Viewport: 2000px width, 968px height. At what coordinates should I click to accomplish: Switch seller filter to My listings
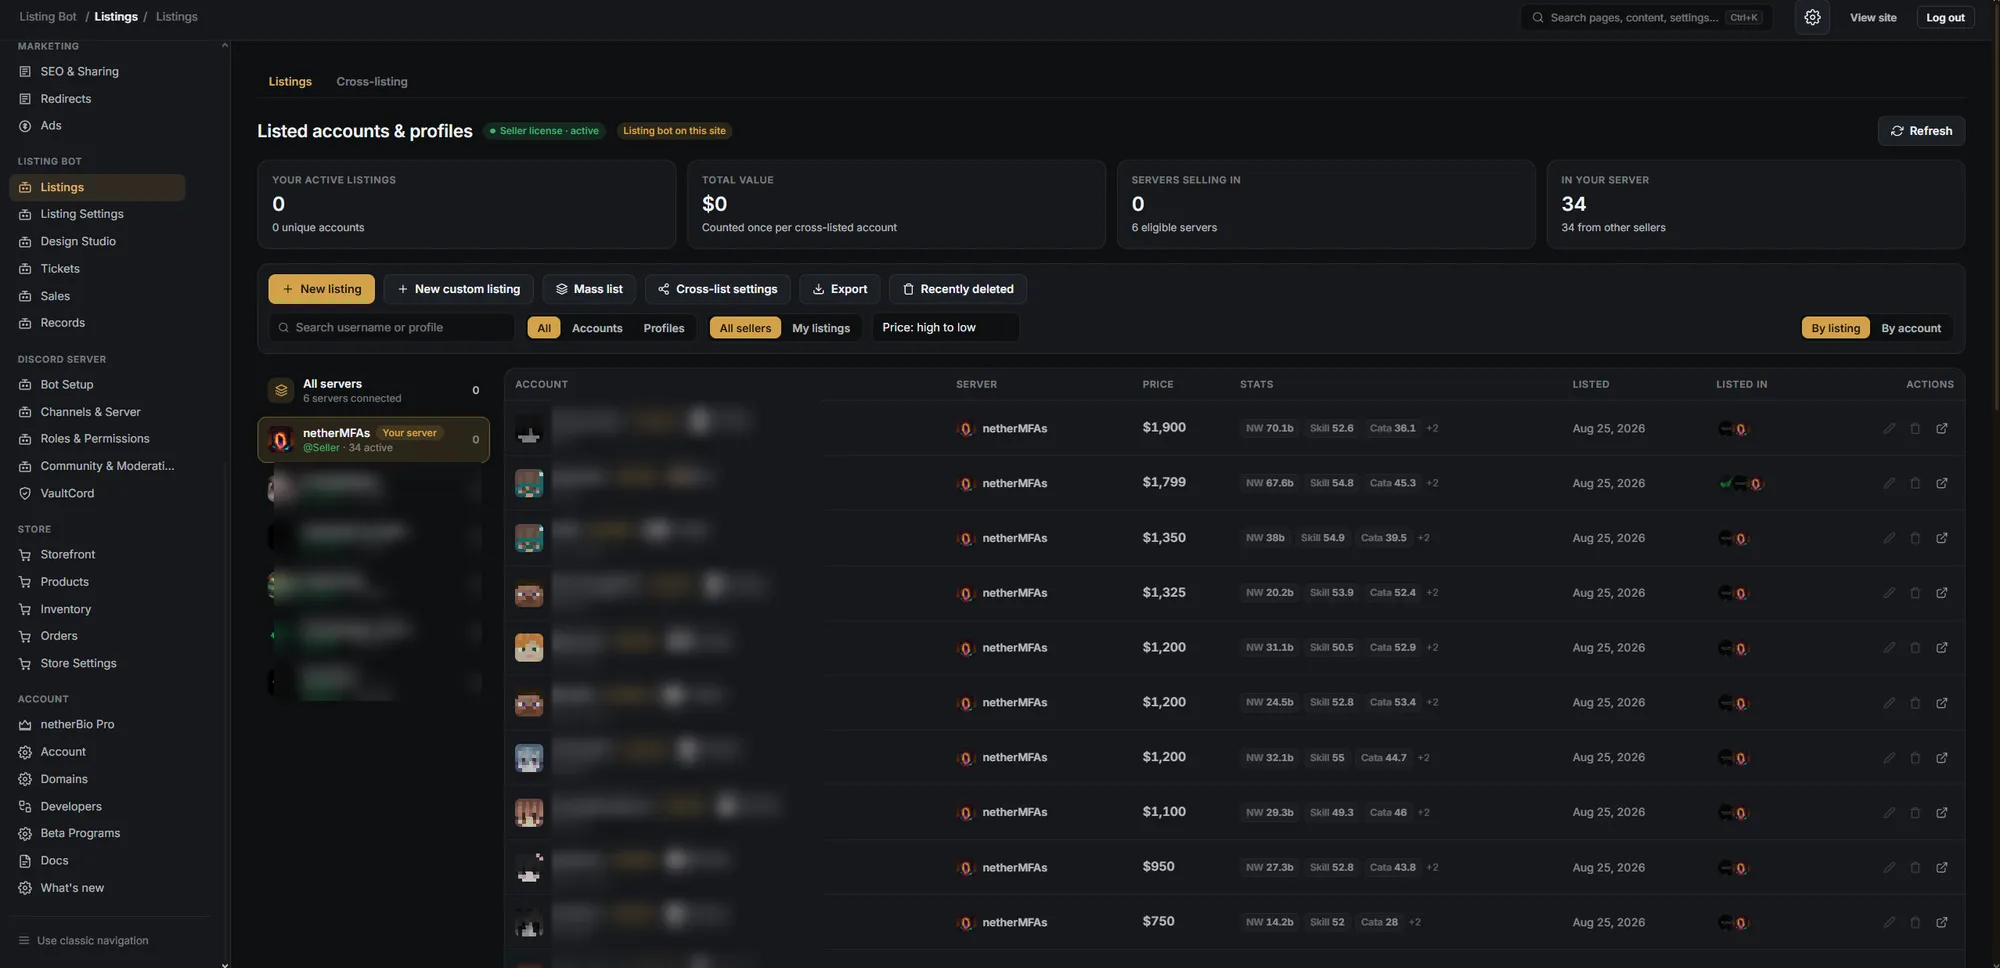[821, 328]
